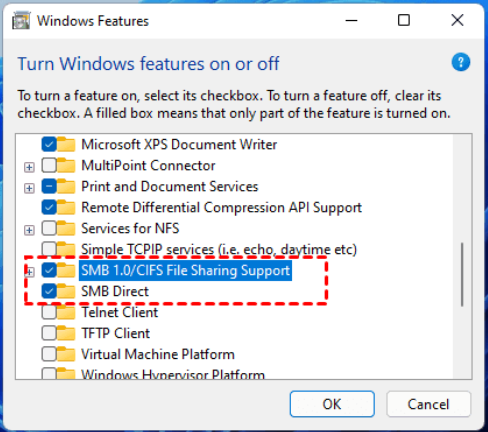Click the feature list vertical scrollbar thumb
The image size is (488, 432).
(462, 274)
